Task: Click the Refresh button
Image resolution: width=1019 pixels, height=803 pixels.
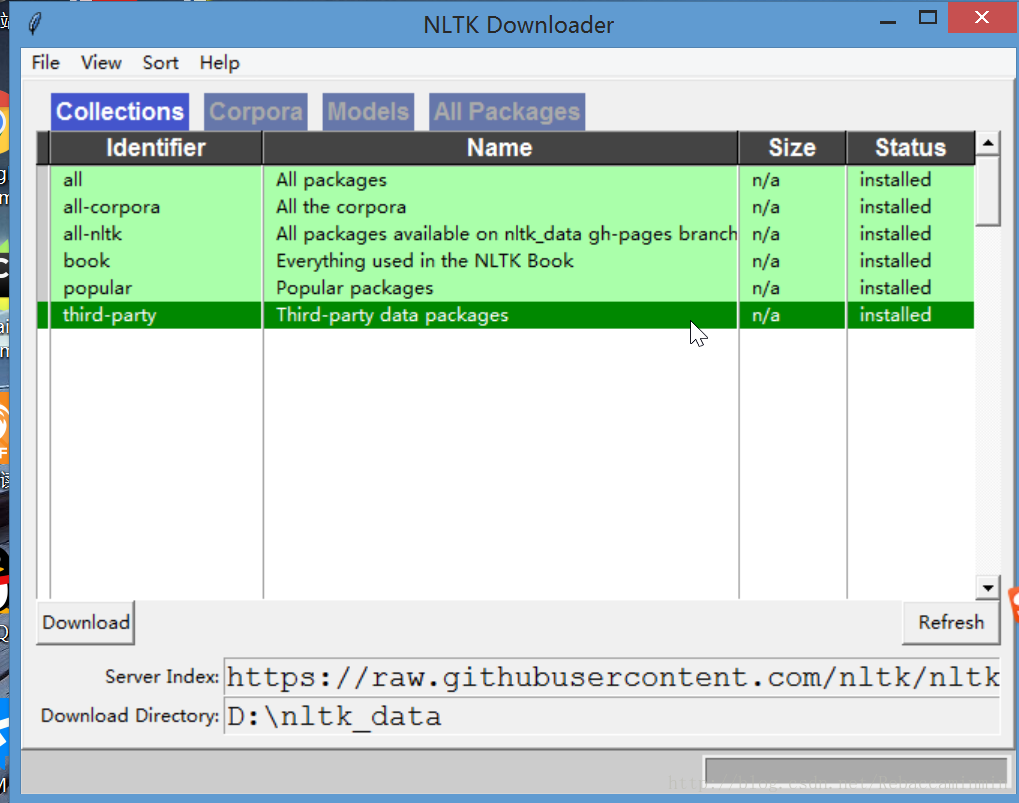Action: coord(951,622)
